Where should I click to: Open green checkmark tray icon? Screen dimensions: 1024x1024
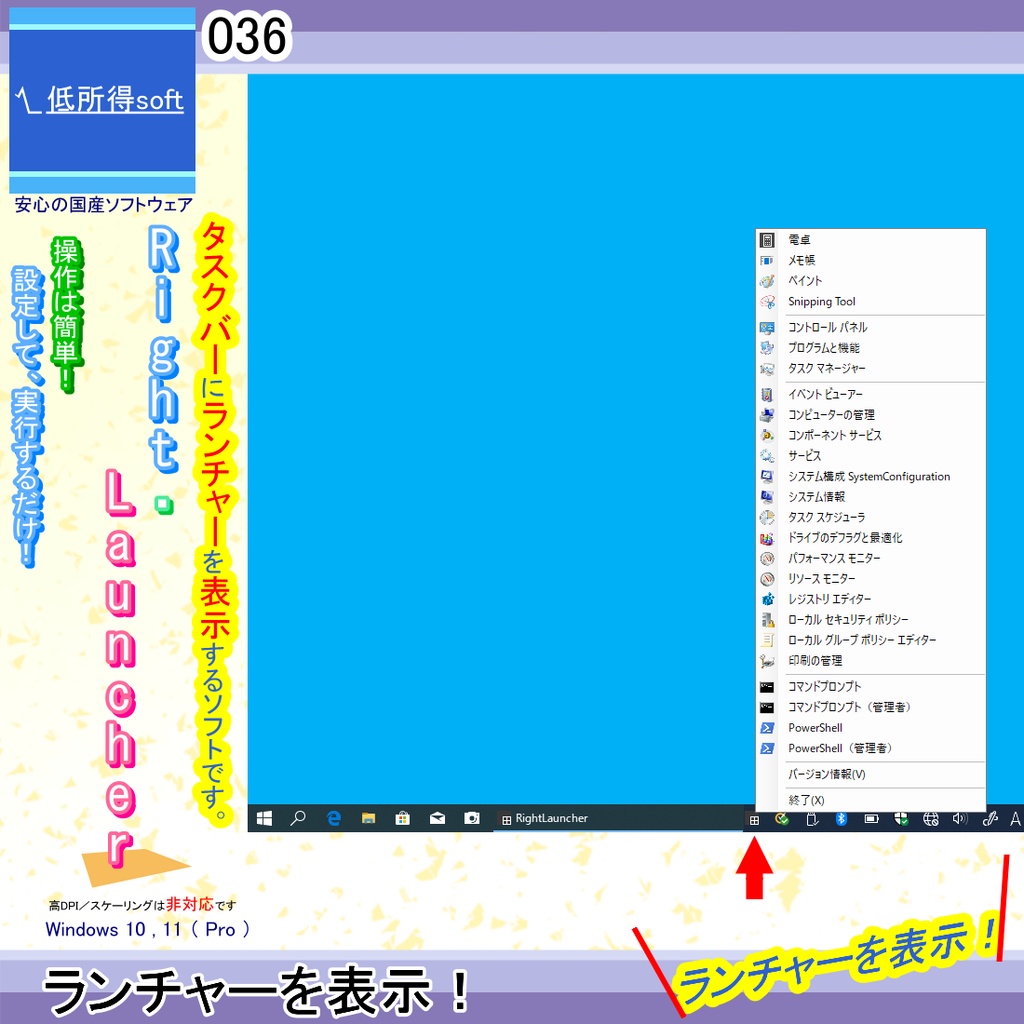coord(782,819)
